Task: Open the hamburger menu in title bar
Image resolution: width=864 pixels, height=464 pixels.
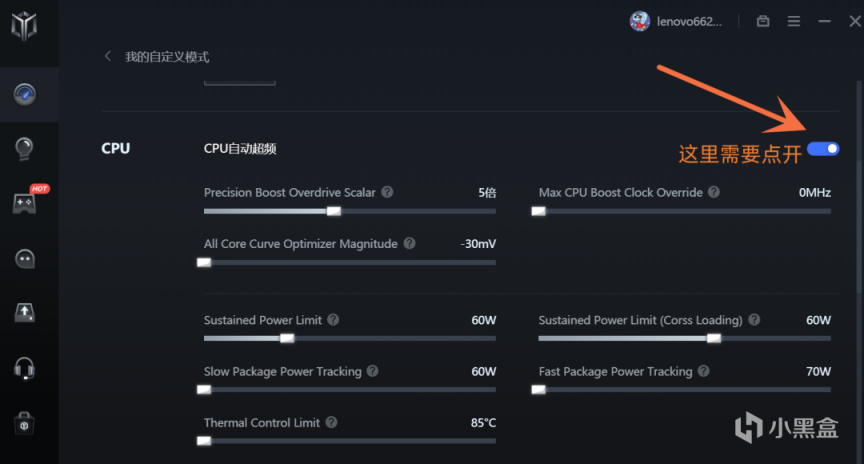Action: coord(794,21)
